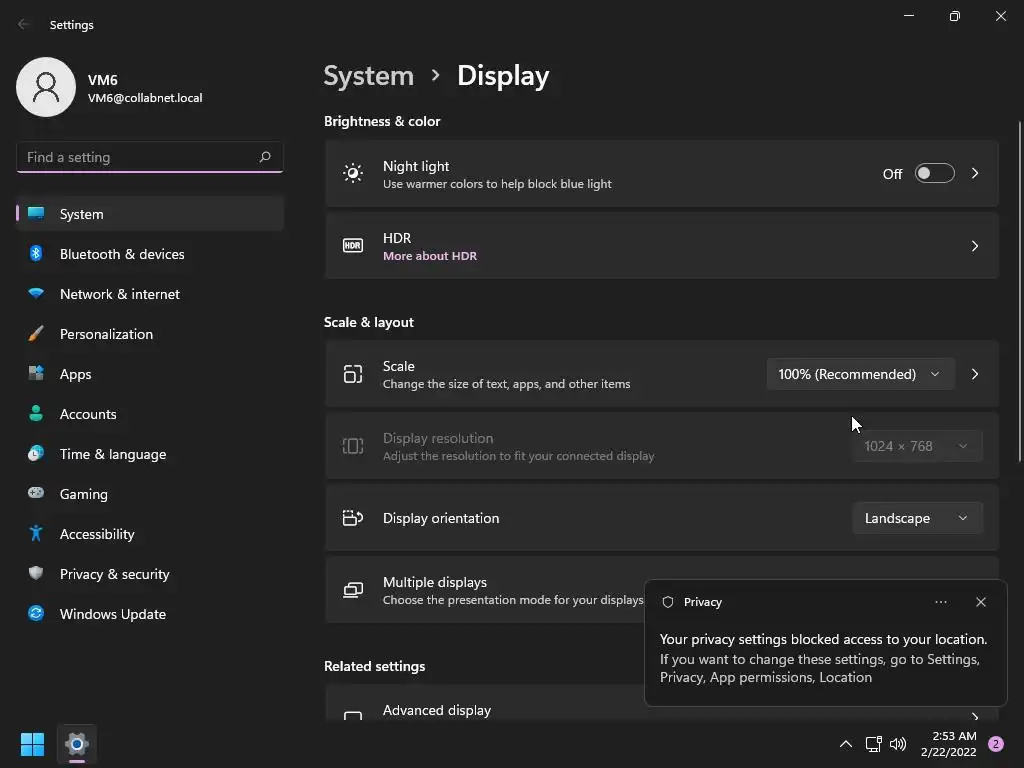Screen dimensions: 1024x768
Task: Open the Display orientation dropdown
Action: 916,518
